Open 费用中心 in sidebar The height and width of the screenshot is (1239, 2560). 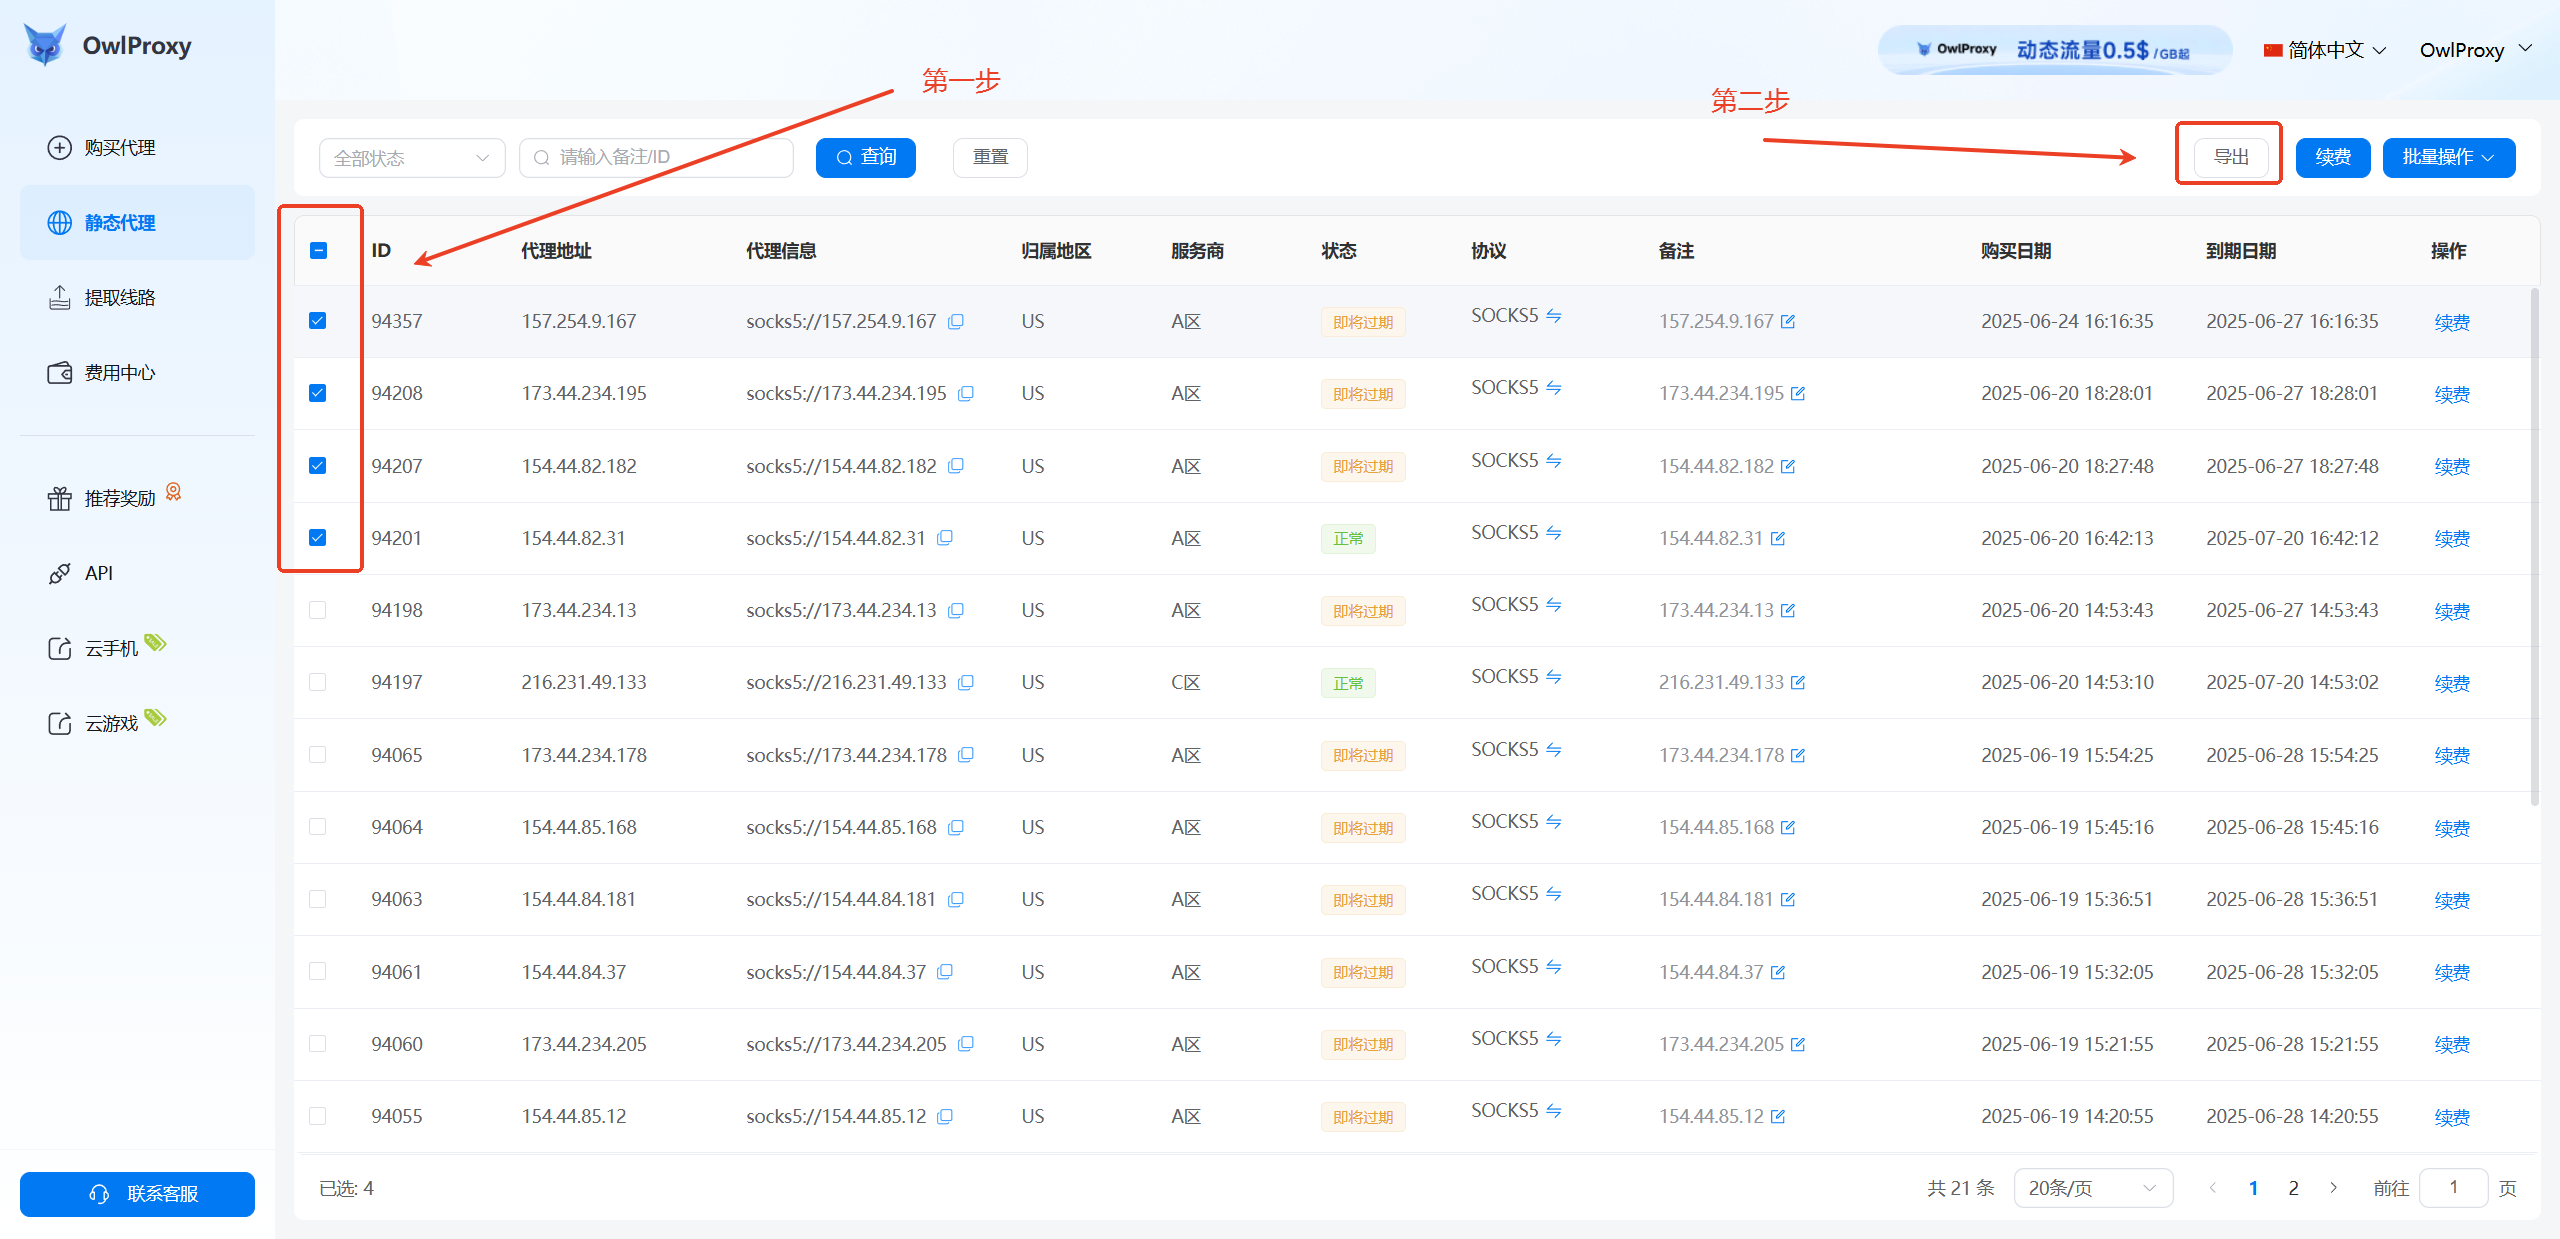click(x=137, y=372)
